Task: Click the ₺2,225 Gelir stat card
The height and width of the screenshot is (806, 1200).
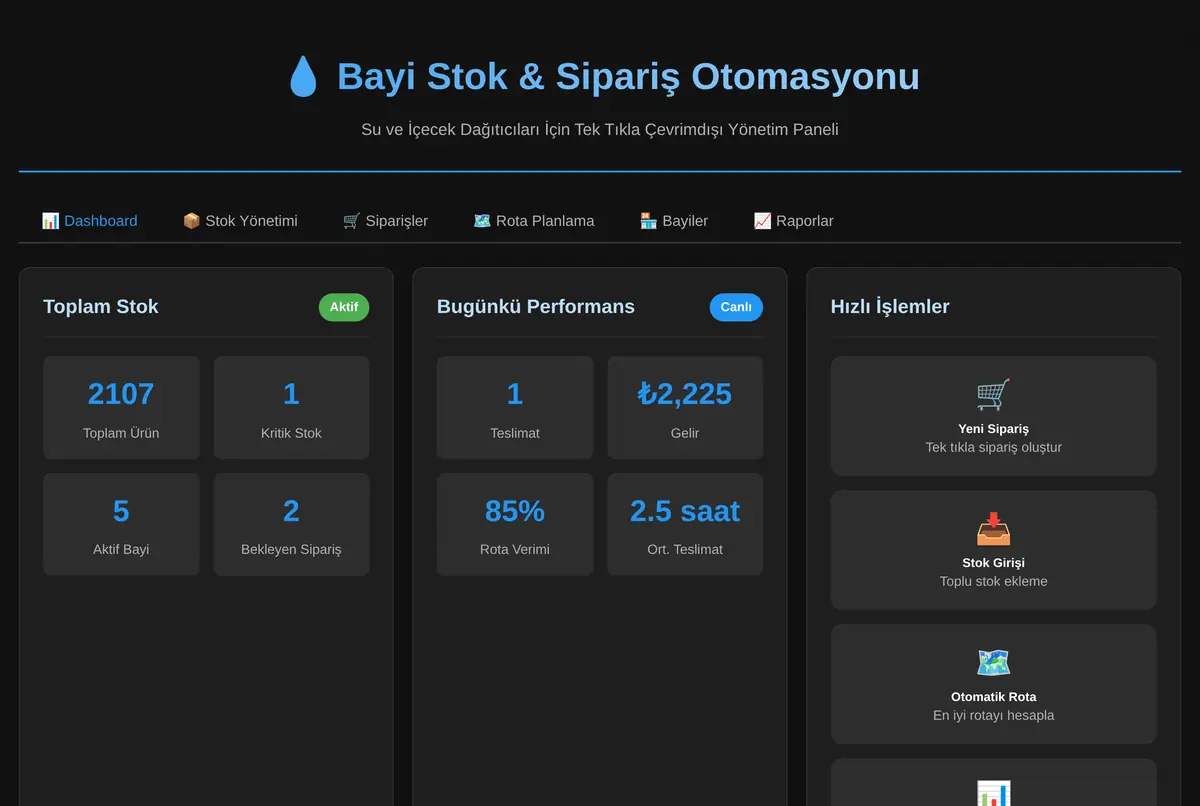Action: (x=685, y=408)
